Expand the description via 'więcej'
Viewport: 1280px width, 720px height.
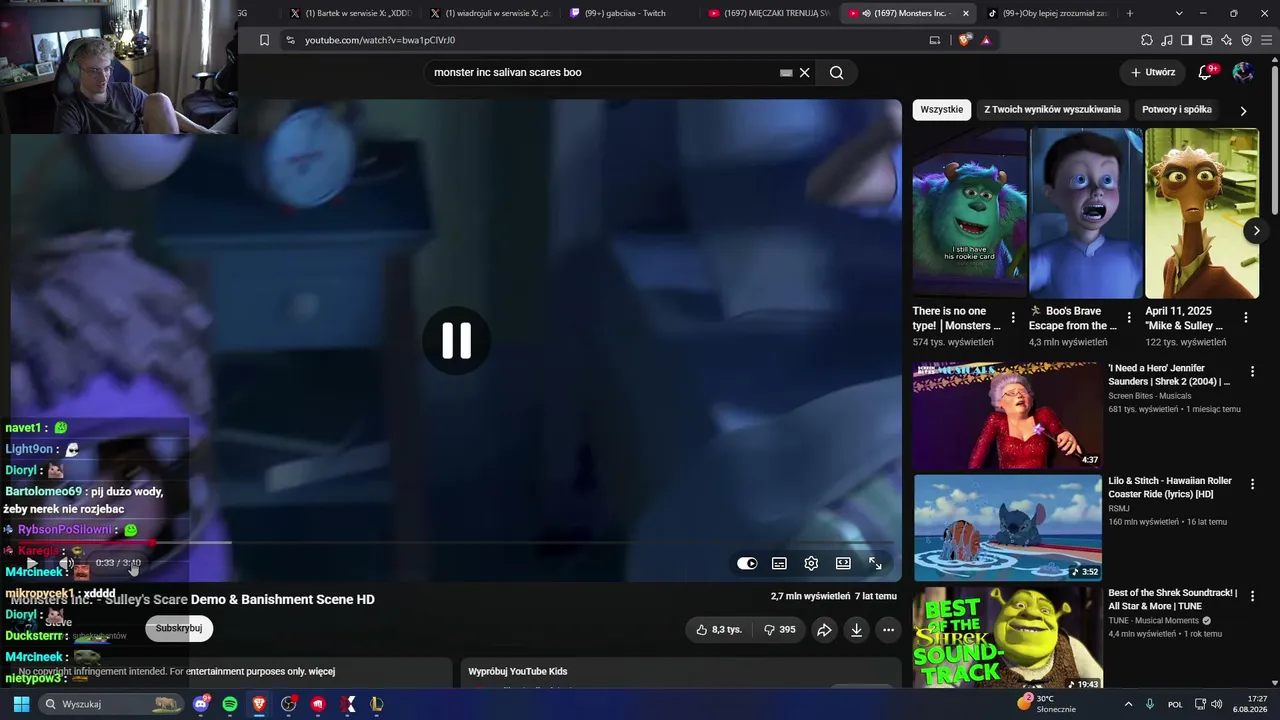coord(321,672)
